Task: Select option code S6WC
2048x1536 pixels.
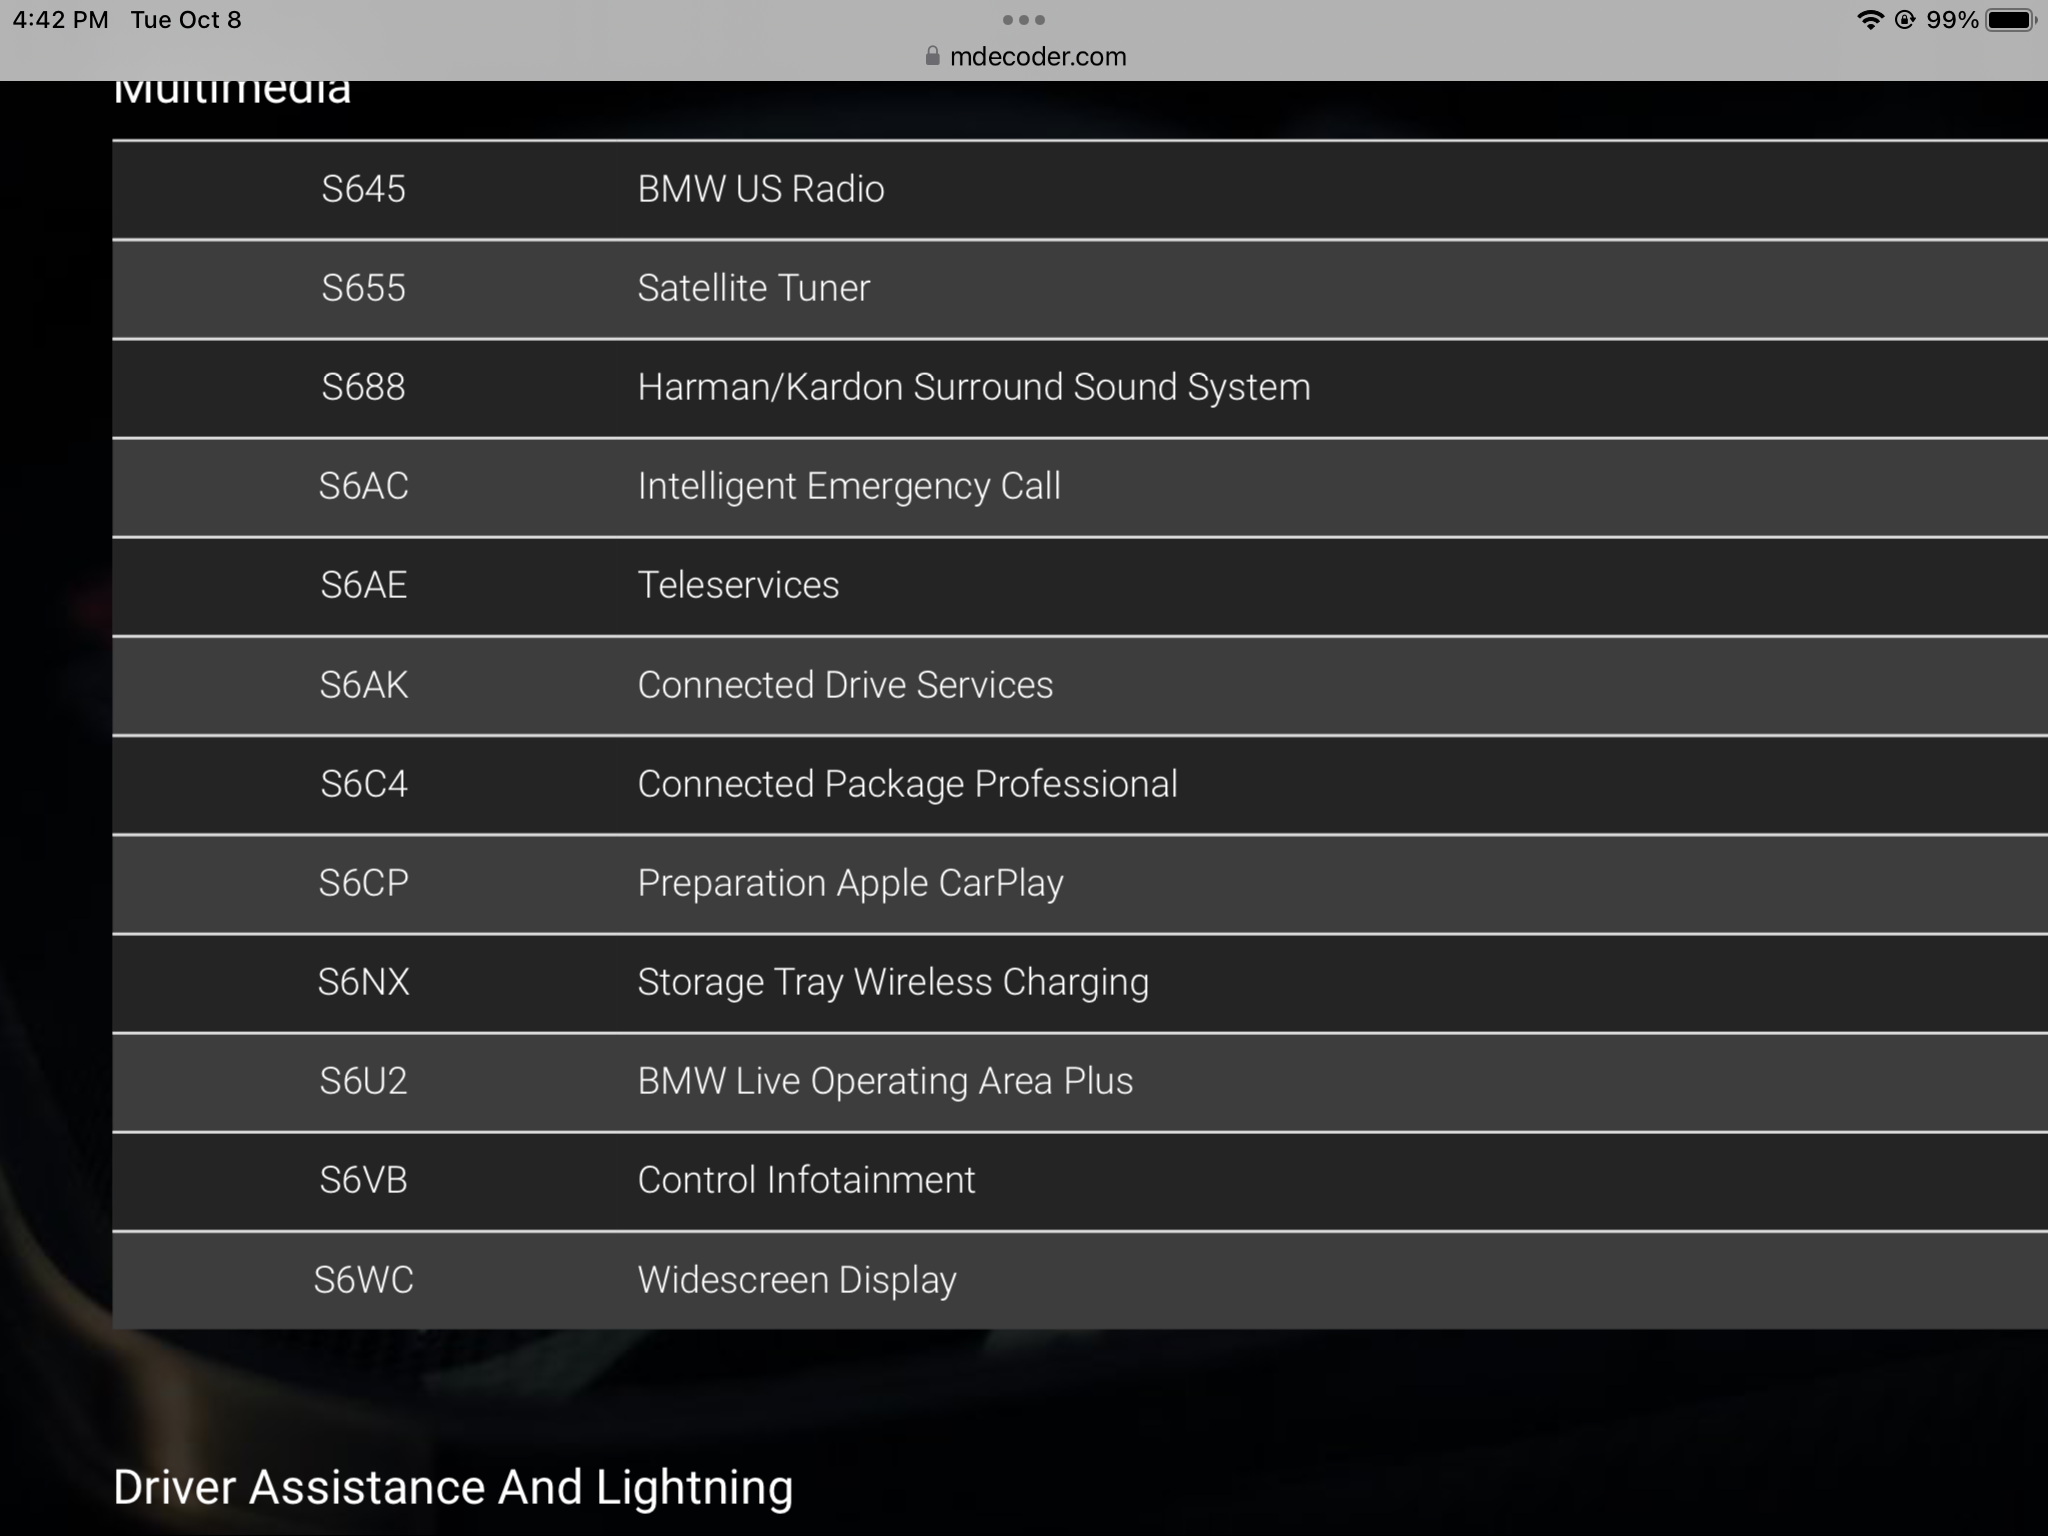Action: [363, 1280]
